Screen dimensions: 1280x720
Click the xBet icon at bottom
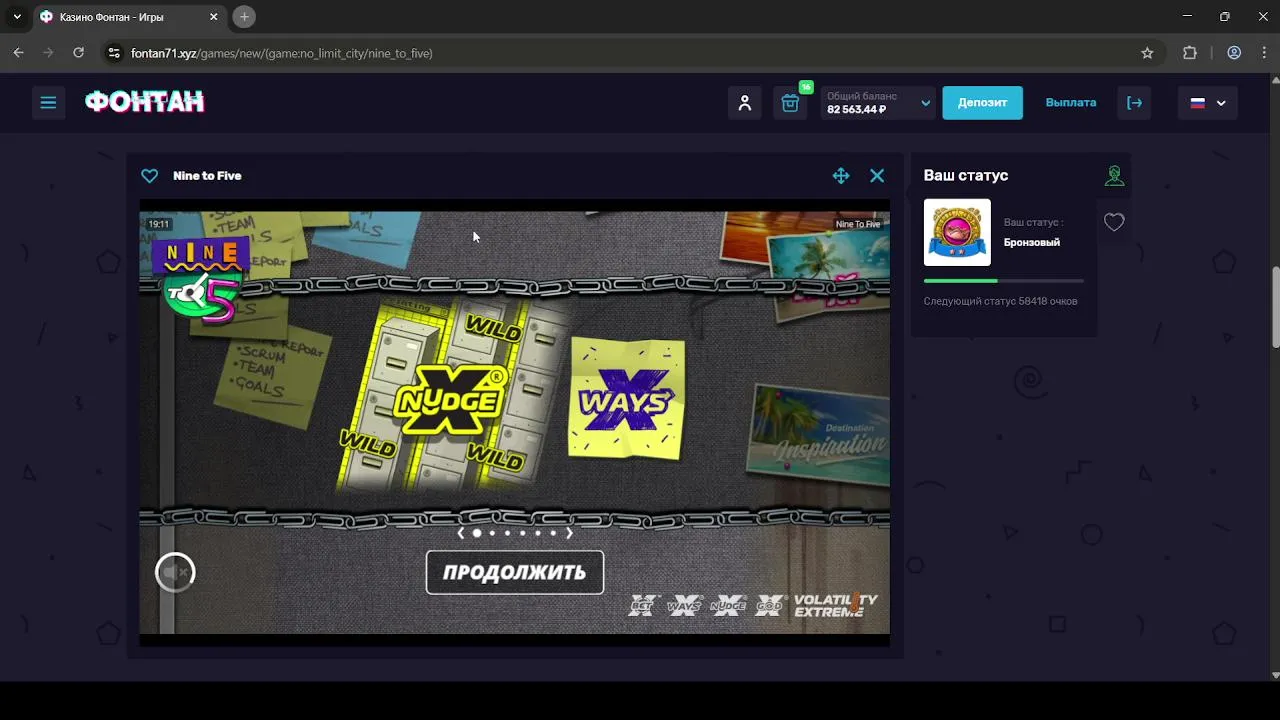pyautogui.click(x=645, y=605)
